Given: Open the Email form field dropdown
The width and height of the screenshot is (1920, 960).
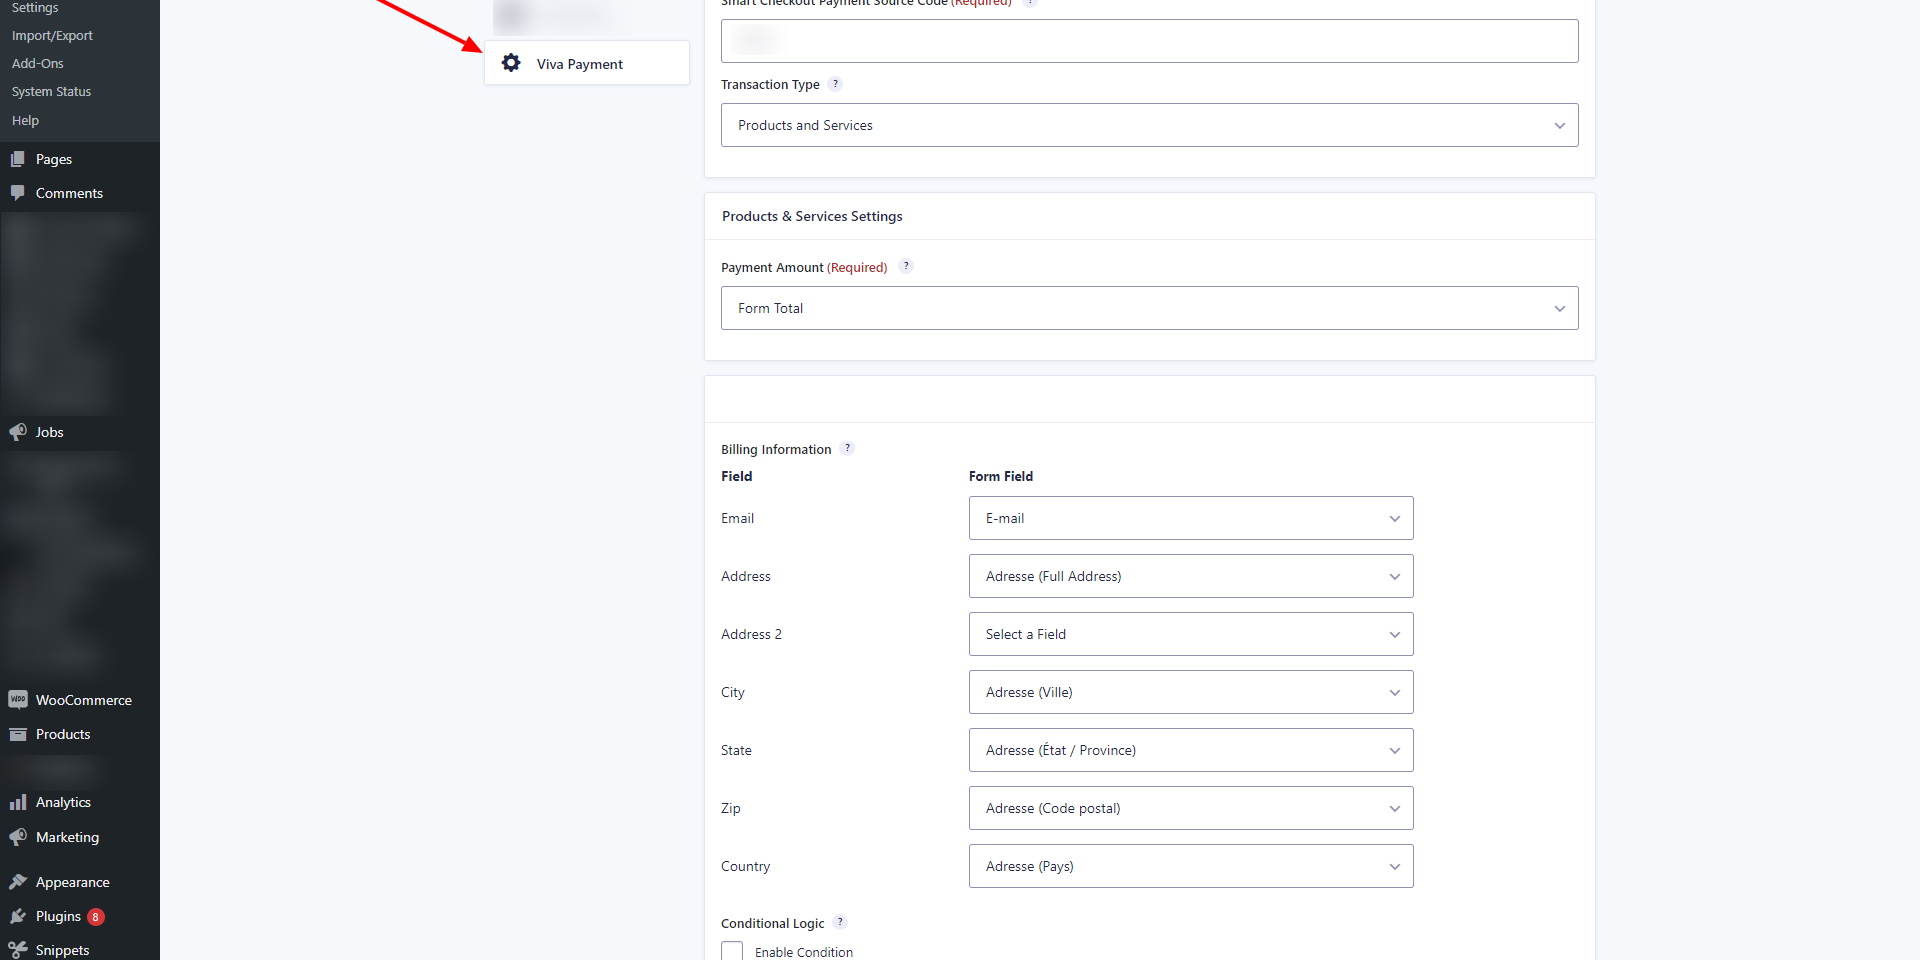Looking at the screenshot, I should (x=1190, y=518).
